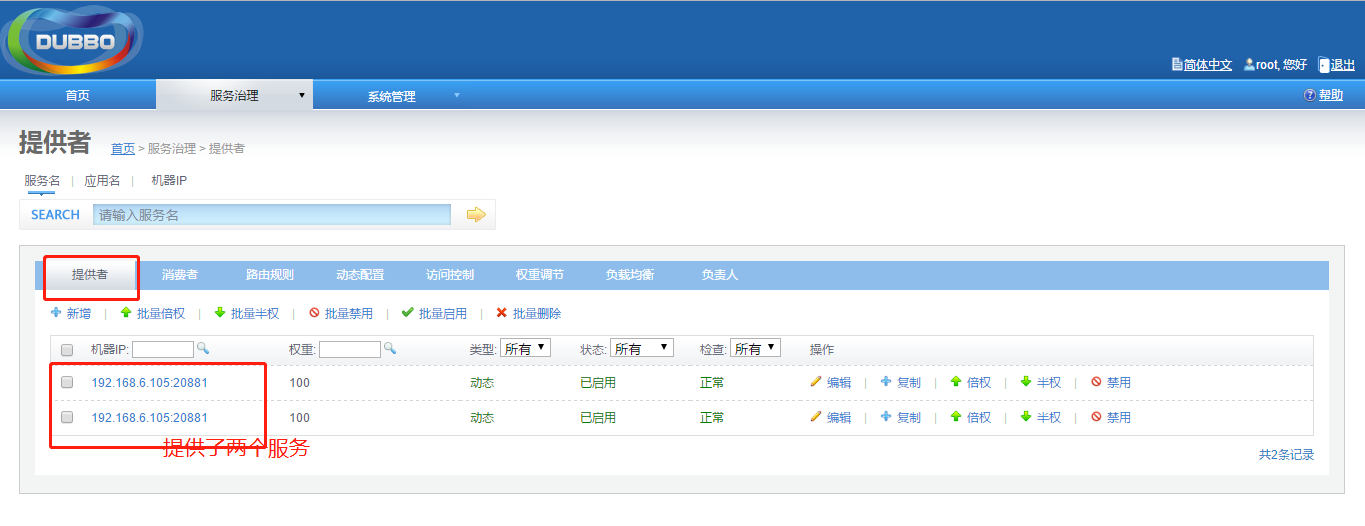Click the pencil edit icon in first row
1365x526 pixels.
tap(816, 382)
